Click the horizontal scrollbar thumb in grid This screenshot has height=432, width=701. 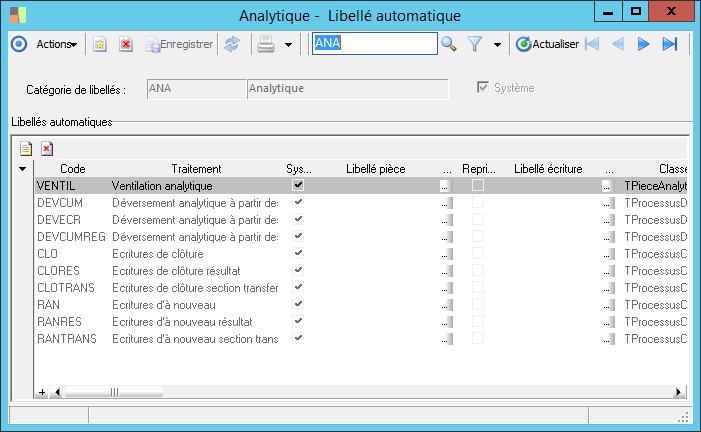114,392
